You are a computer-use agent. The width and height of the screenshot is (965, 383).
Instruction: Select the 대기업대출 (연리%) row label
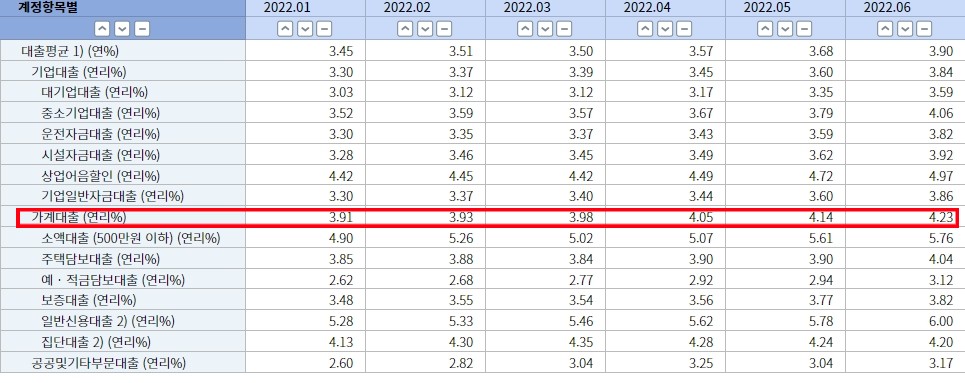[95, 92]
